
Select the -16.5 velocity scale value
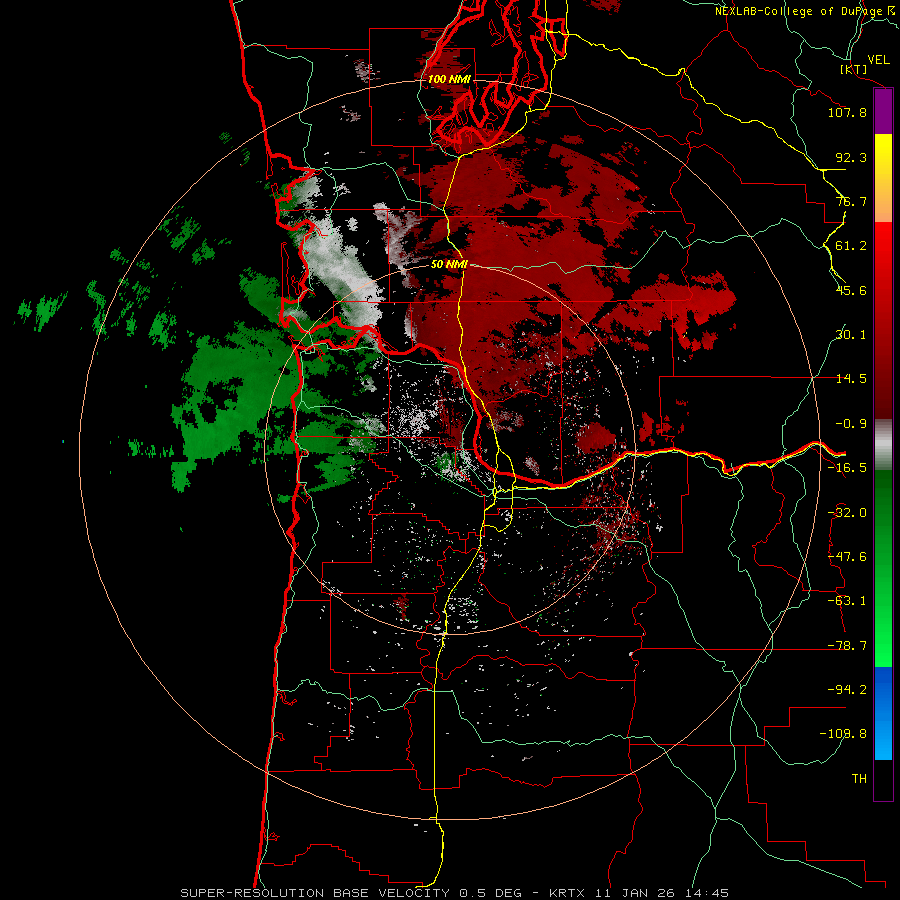coord(847,468)
